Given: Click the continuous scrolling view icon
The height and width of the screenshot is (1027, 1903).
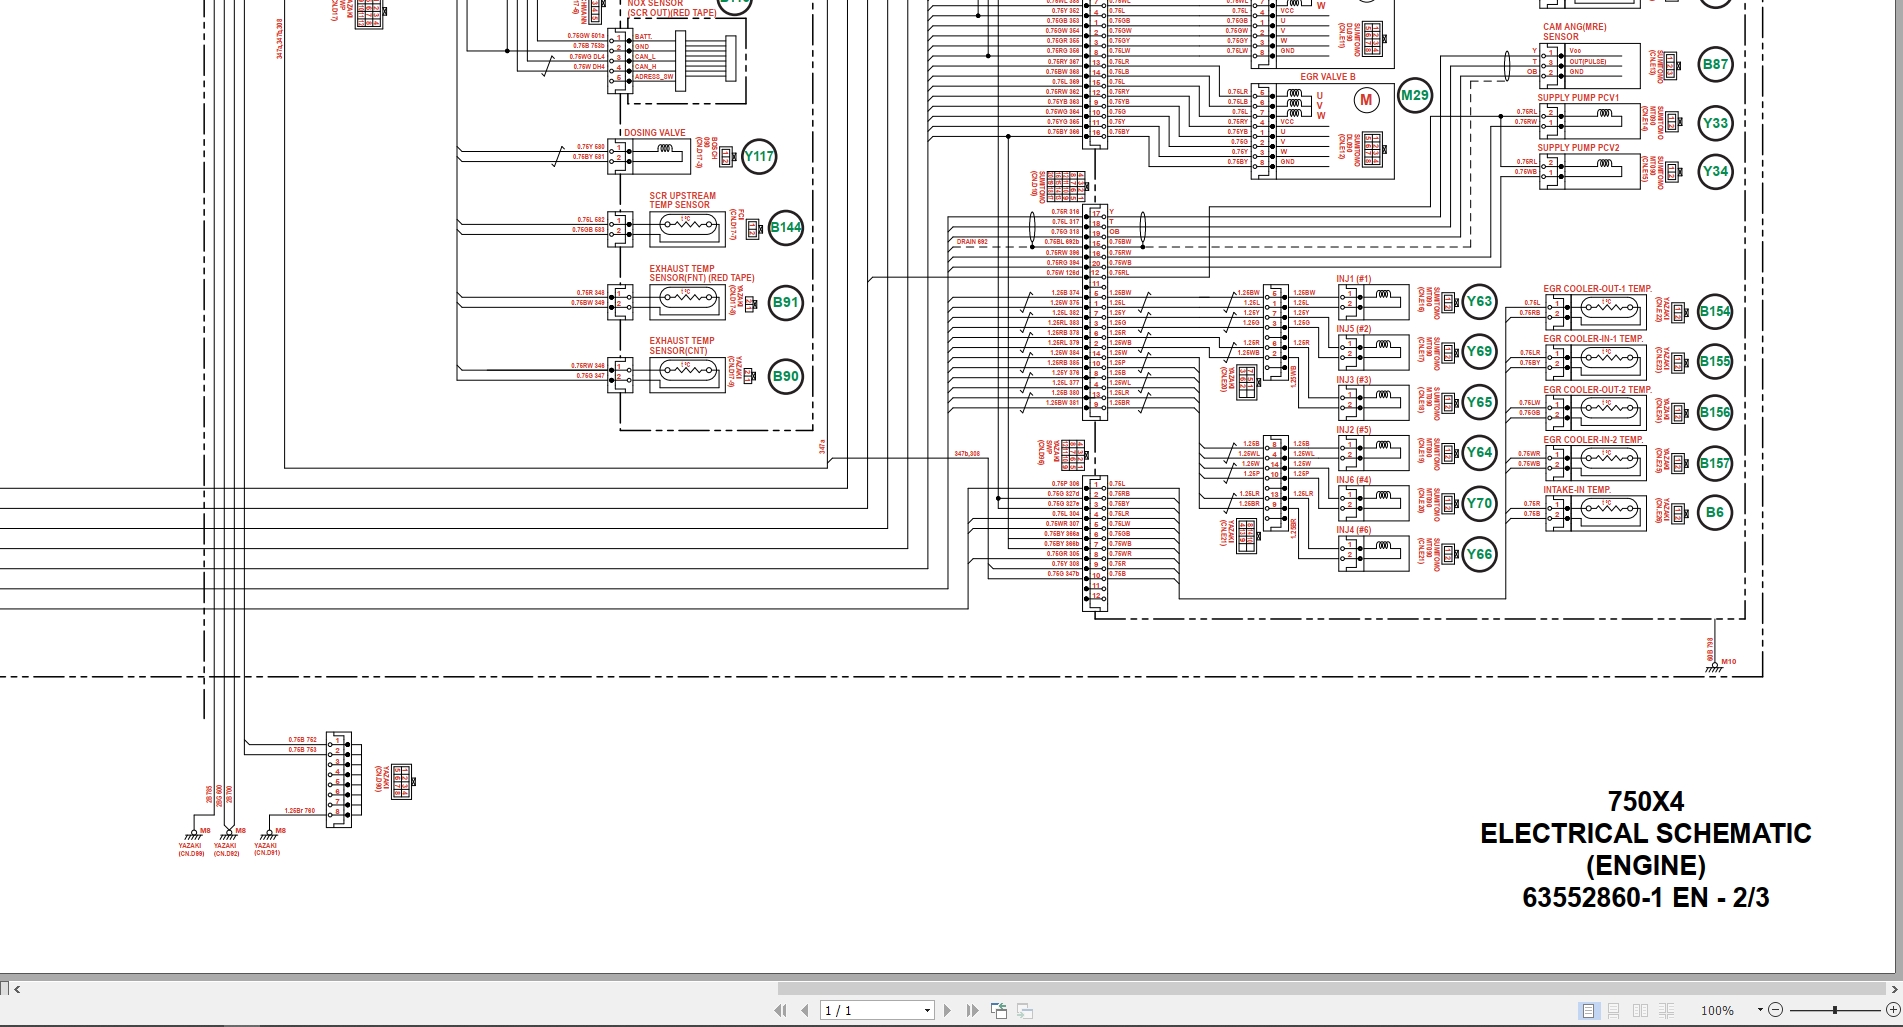Looking at the screenshot, I should 1615,1010.
